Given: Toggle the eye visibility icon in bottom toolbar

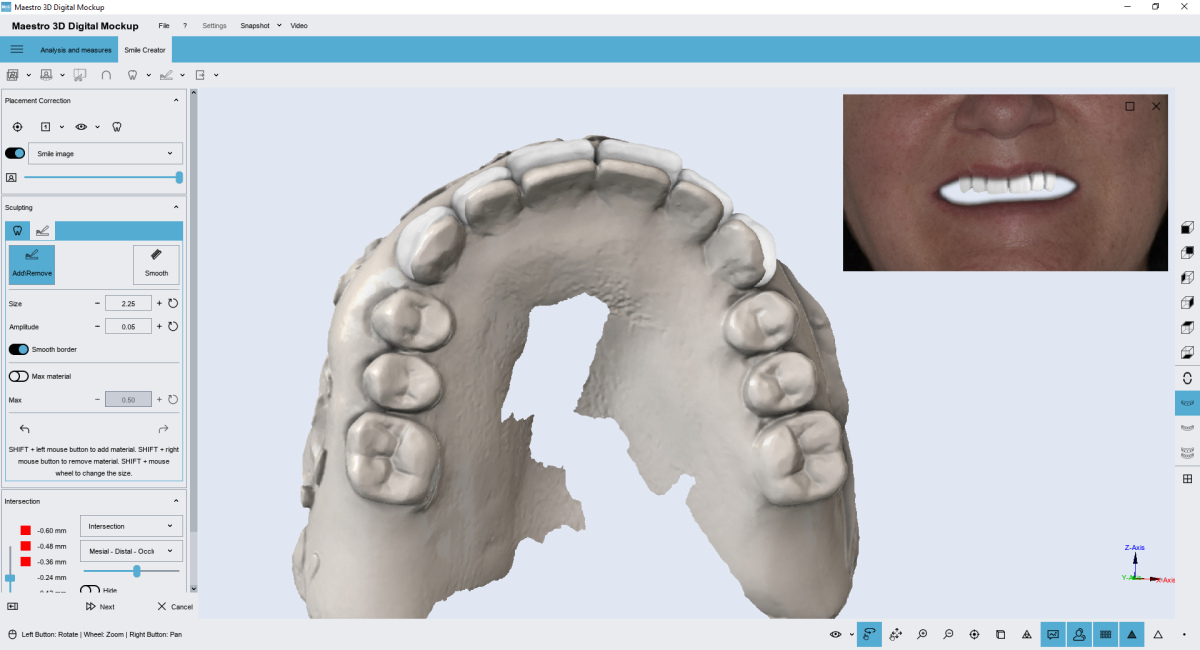Looking at the screenshot, I should click(835, 634).
